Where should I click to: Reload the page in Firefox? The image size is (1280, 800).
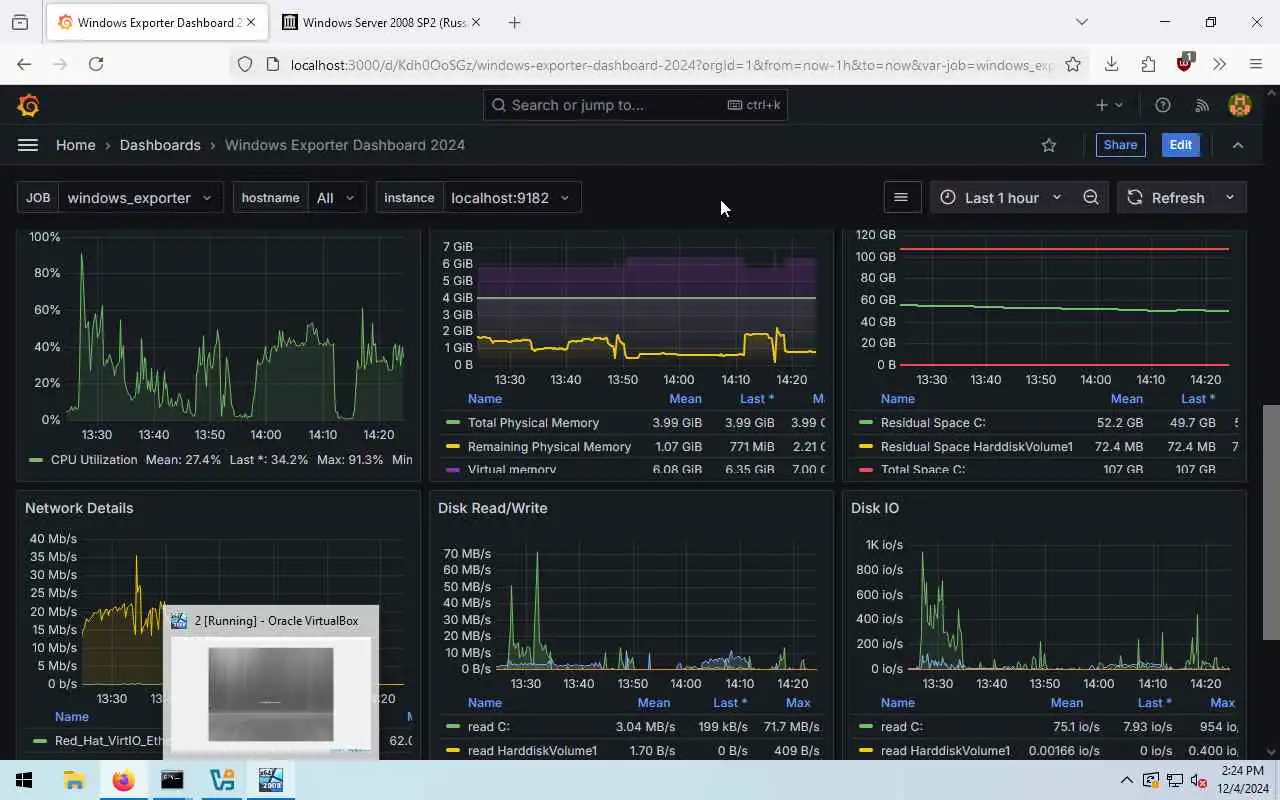click(x=96, y=64)
